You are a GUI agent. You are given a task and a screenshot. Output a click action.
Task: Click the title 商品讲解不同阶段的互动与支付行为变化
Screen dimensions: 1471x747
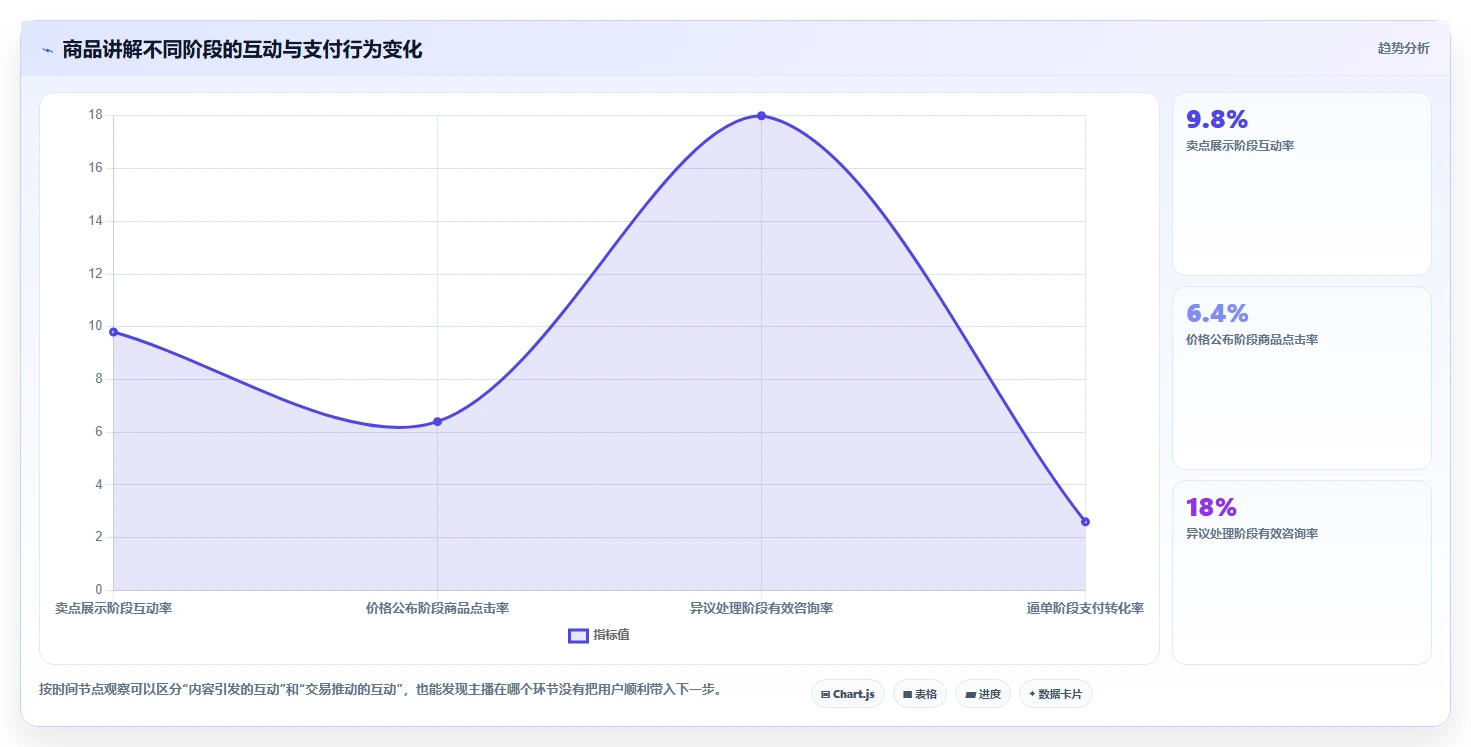coord(242,50)
